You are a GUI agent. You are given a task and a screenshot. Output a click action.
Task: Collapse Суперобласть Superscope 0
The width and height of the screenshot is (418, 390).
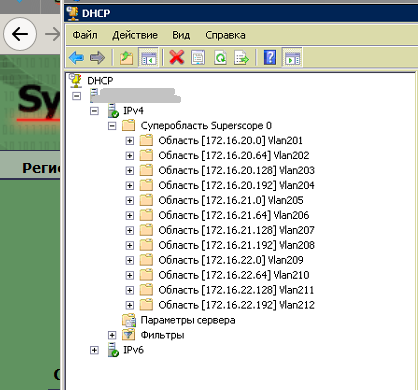click(112, 126)
